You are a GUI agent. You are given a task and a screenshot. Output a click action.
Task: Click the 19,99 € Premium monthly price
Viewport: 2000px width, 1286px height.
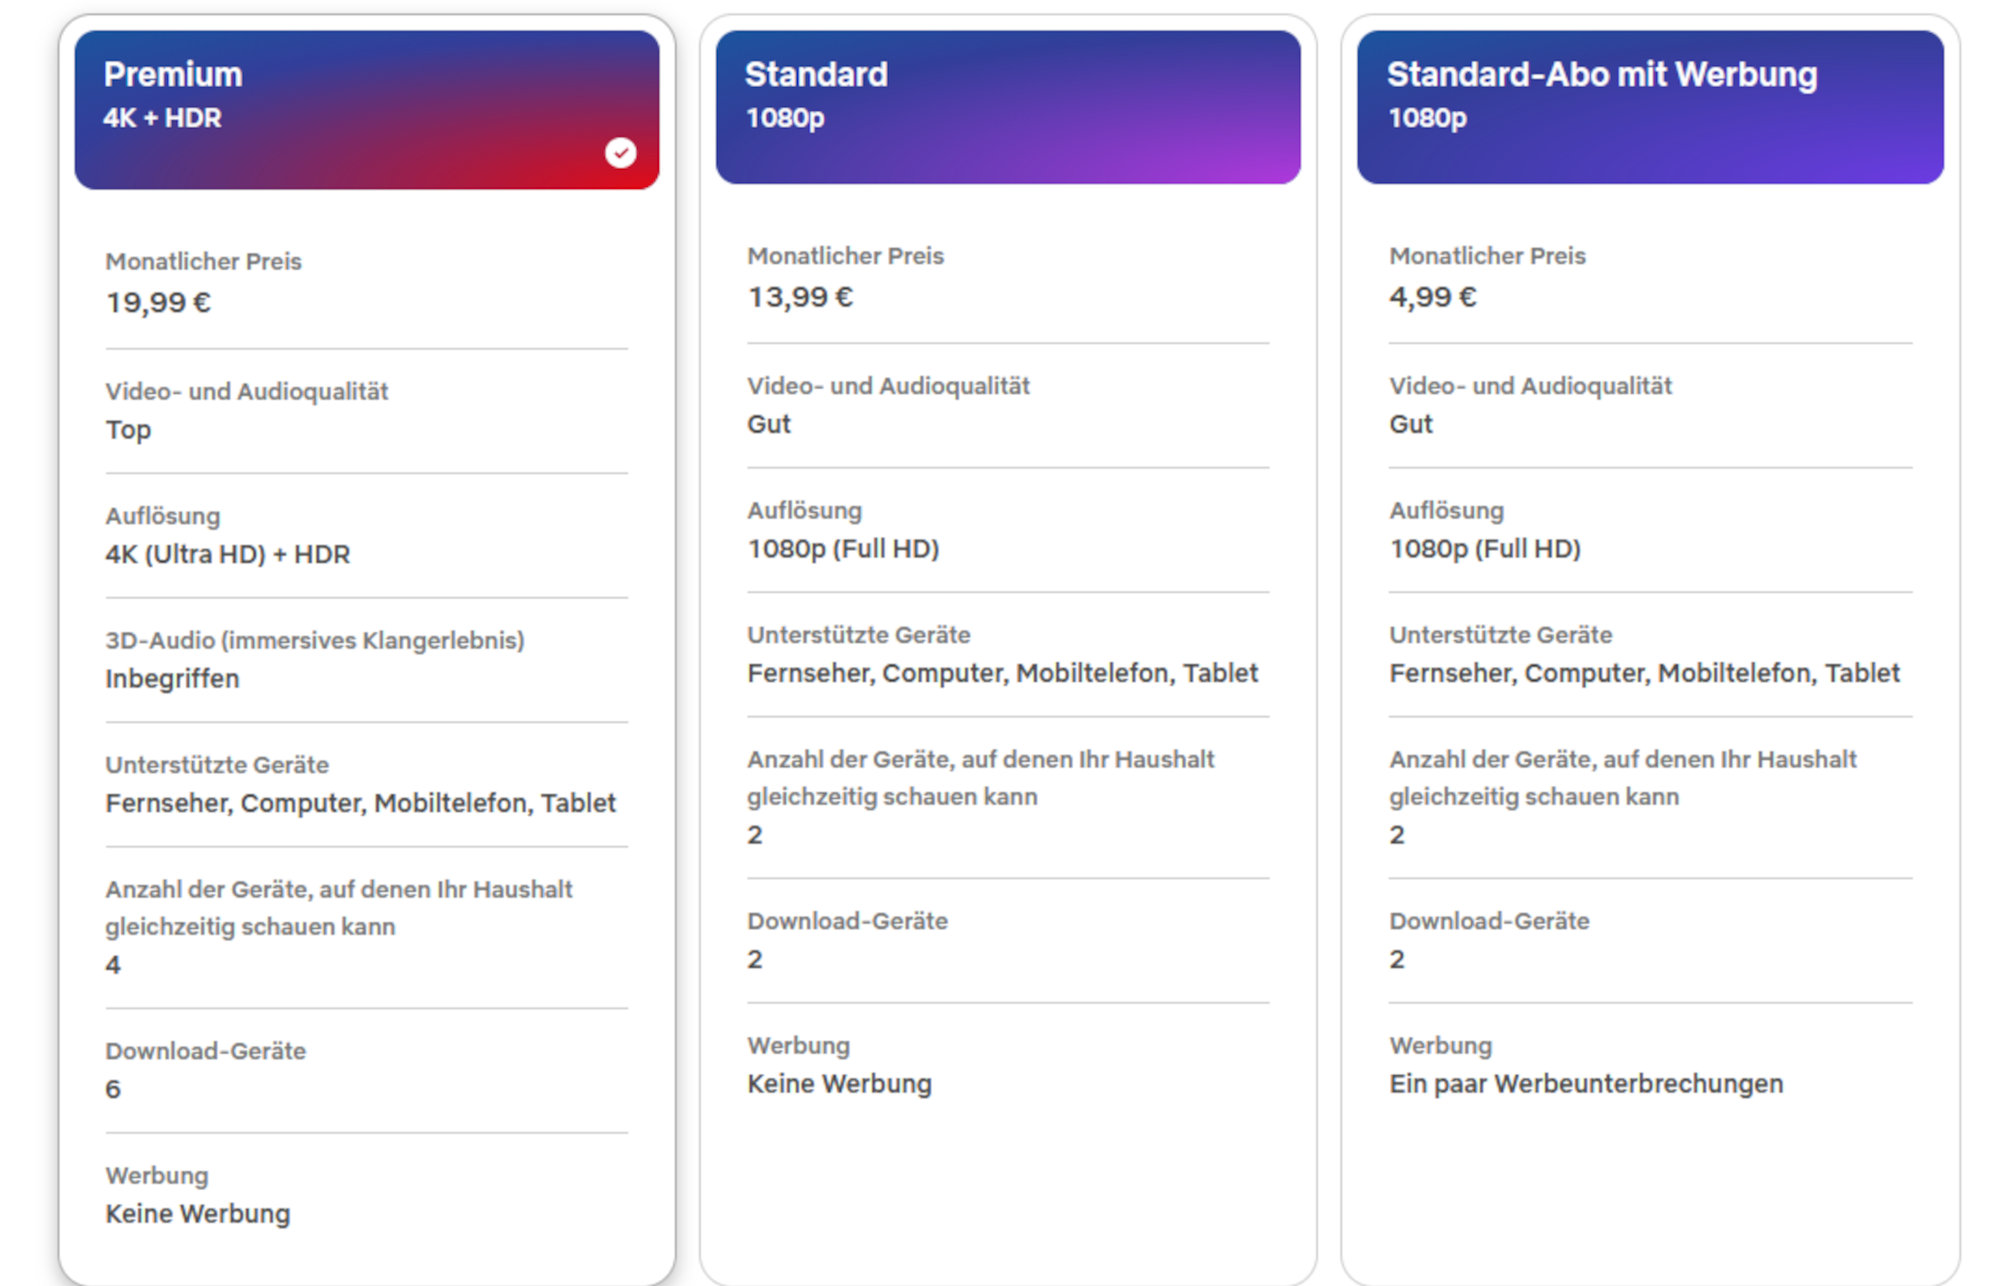click(x=158, y=302)
